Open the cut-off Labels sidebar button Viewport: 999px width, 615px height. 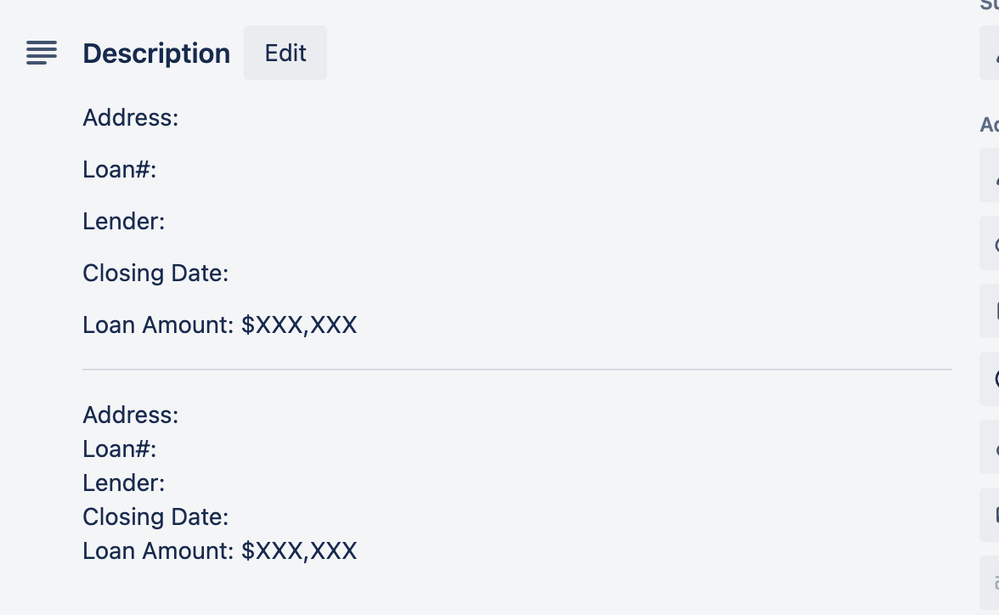click(x=989, y=243)
